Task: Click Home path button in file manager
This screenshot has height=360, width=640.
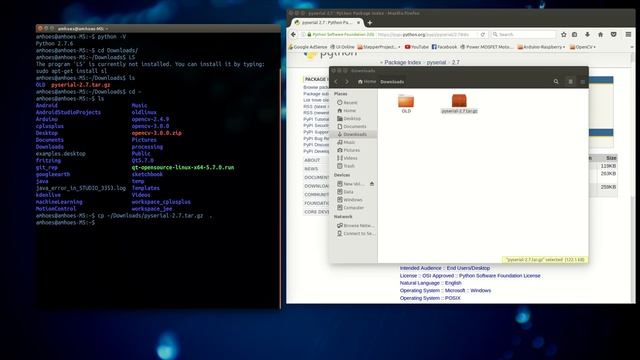Action: pyautogui.click(x=367, y=82)
